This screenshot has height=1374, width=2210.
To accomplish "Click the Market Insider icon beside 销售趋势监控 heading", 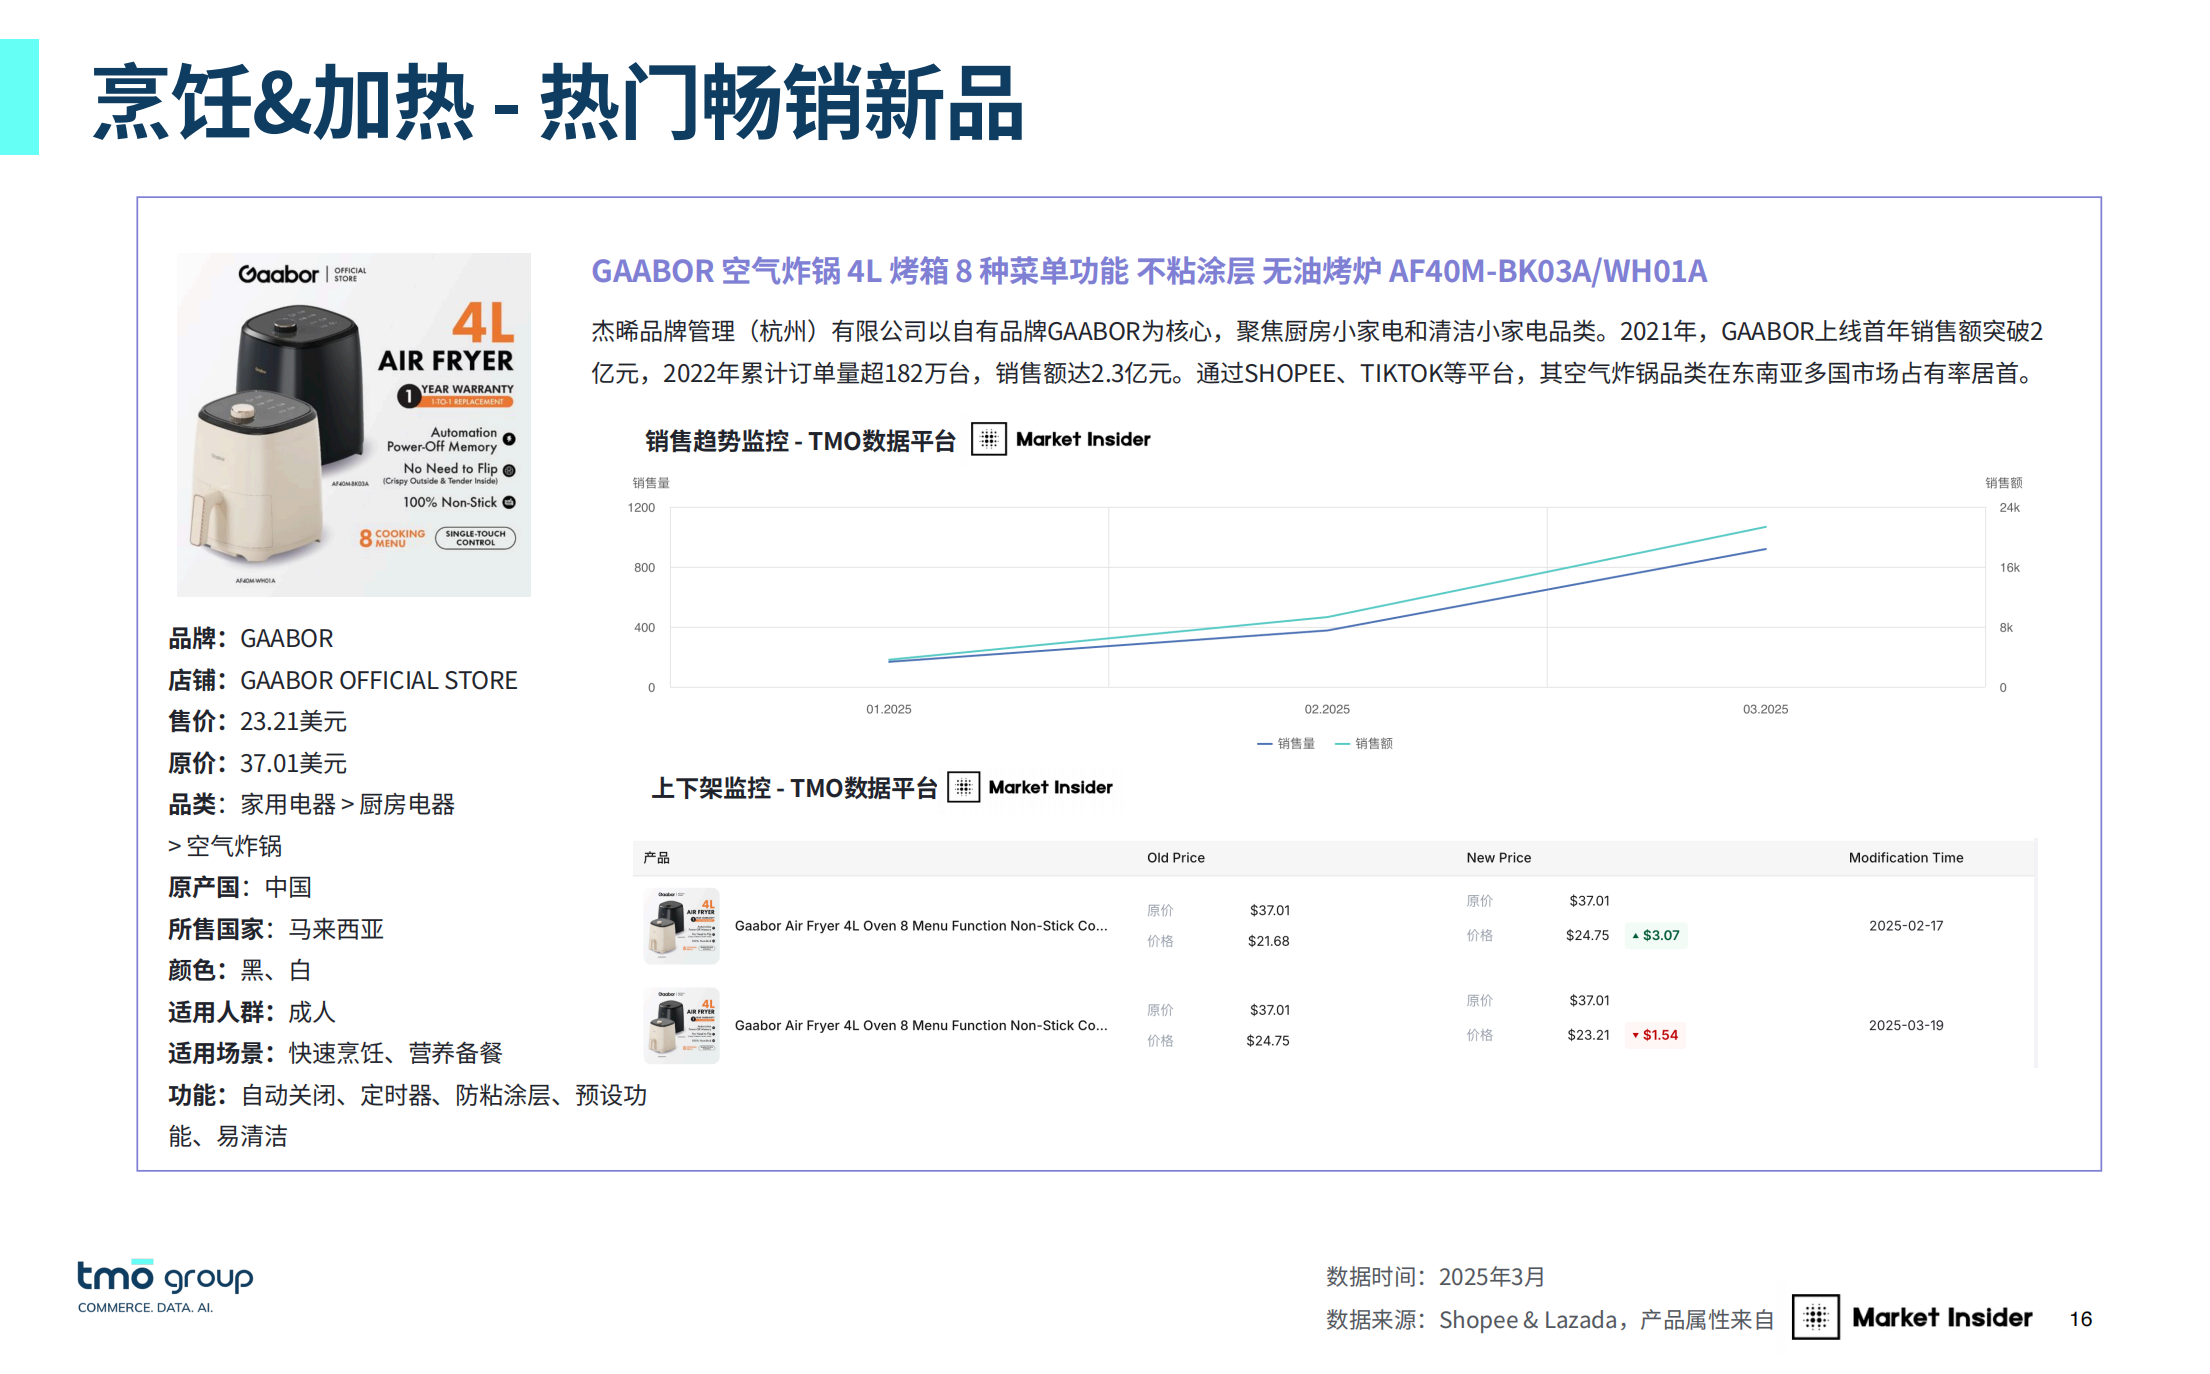I will click(x=988, y=439).
